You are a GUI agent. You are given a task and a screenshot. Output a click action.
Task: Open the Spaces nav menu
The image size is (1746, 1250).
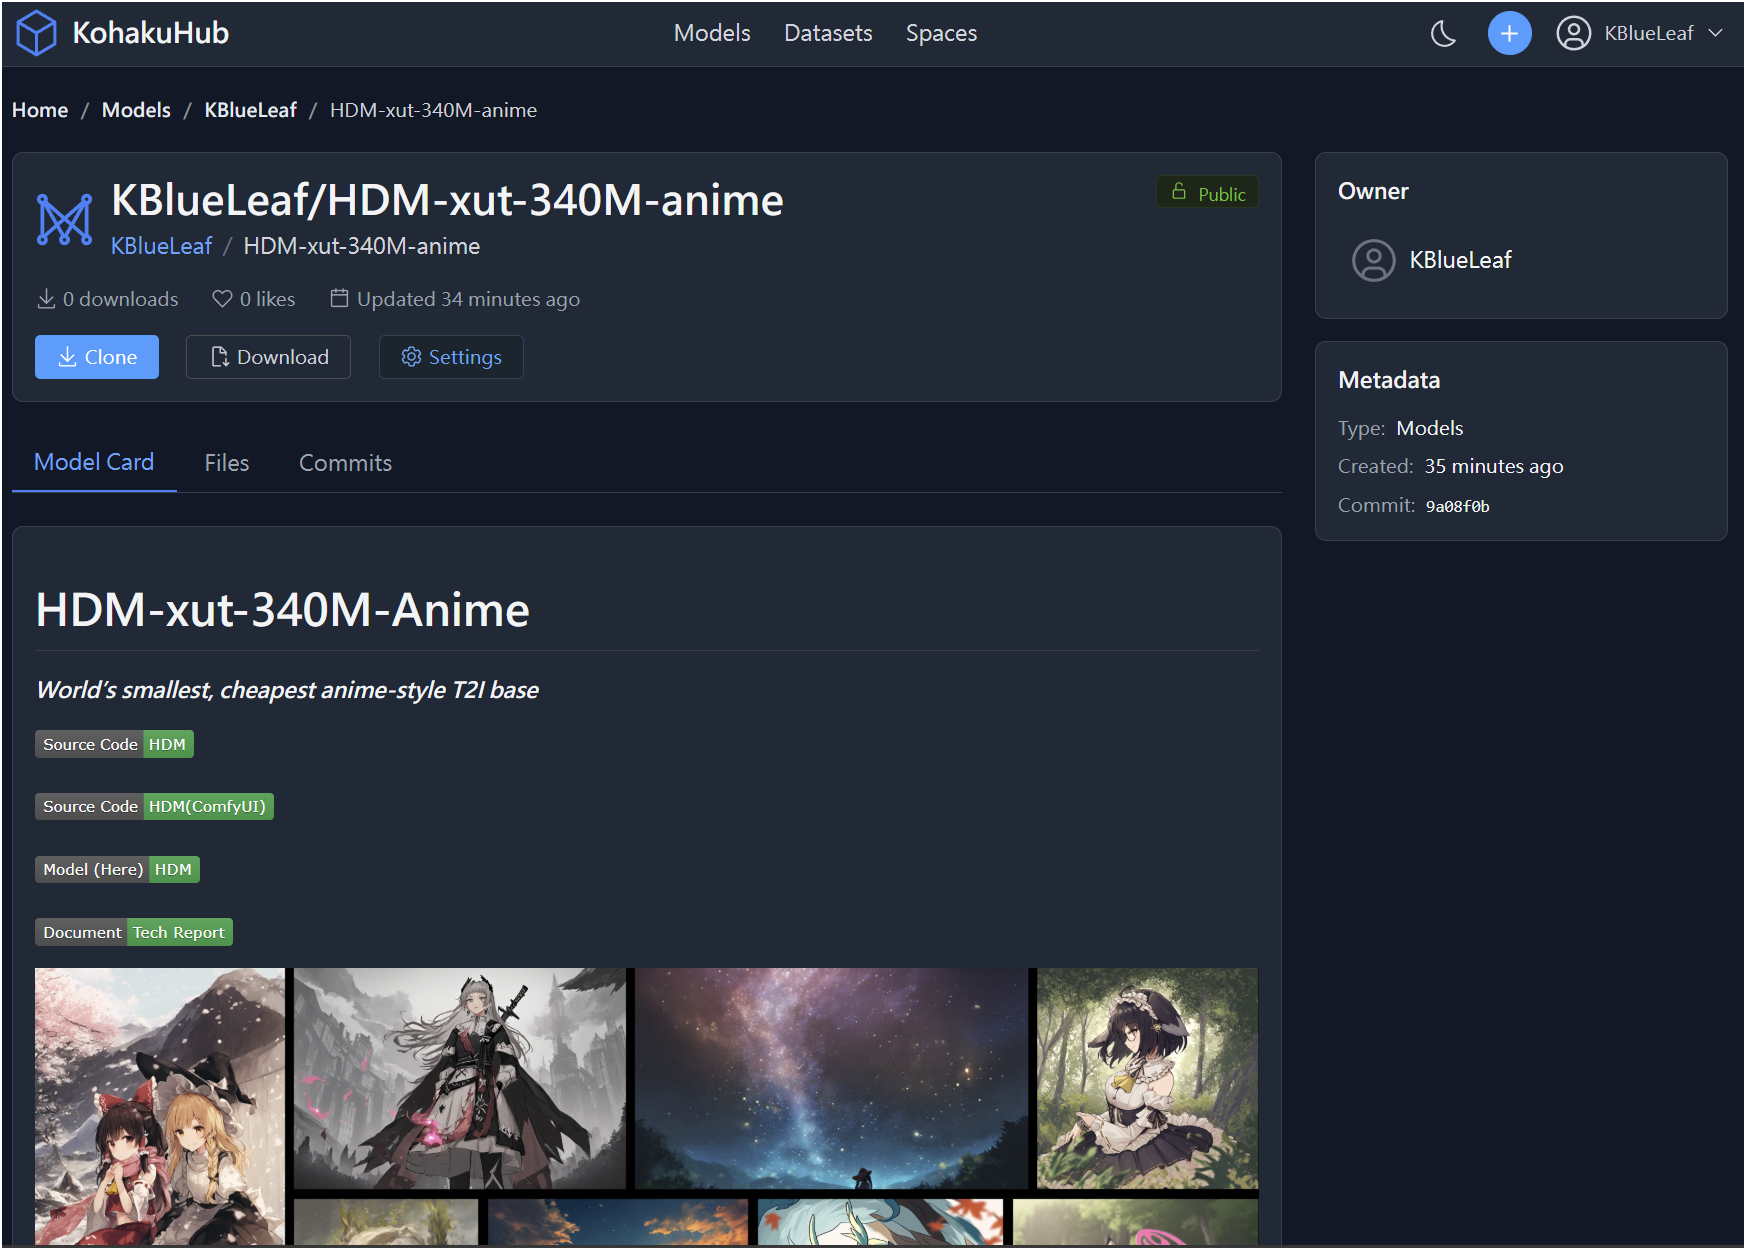pos(941,33)
